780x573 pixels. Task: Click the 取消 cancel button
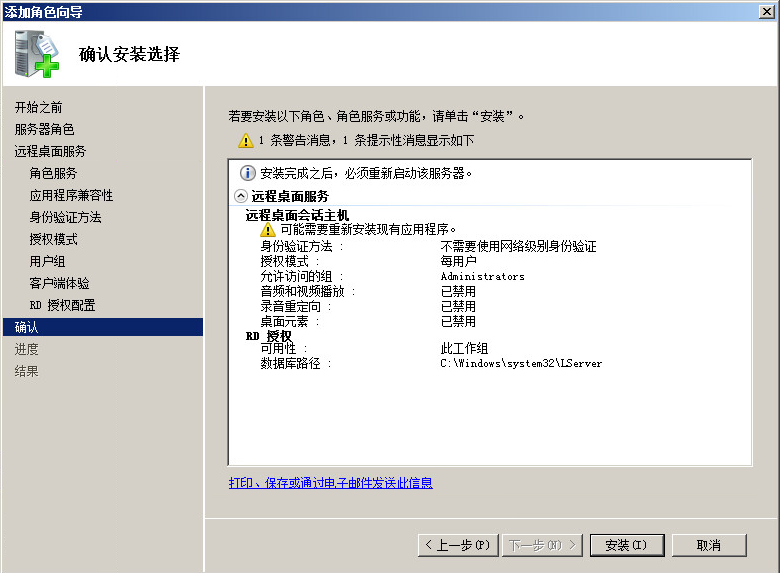[x=709, y=545]
